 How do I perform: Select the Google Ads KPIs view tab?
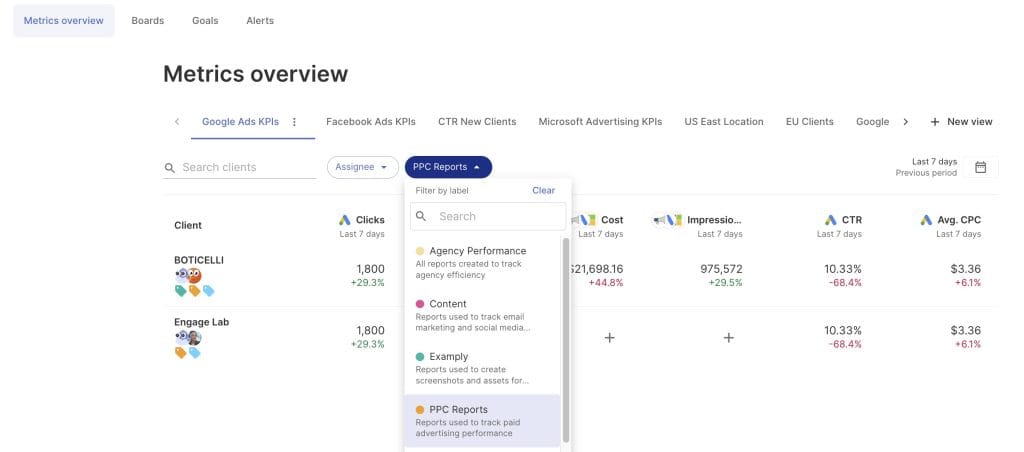[240, 121]
